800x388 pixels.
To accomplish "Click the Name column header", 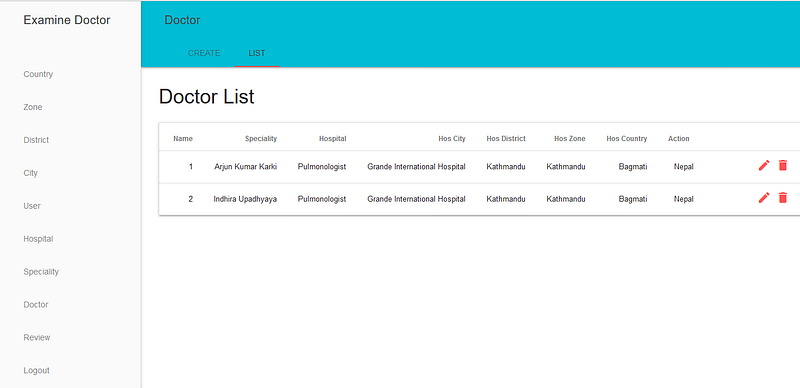I will pos(183,138).
